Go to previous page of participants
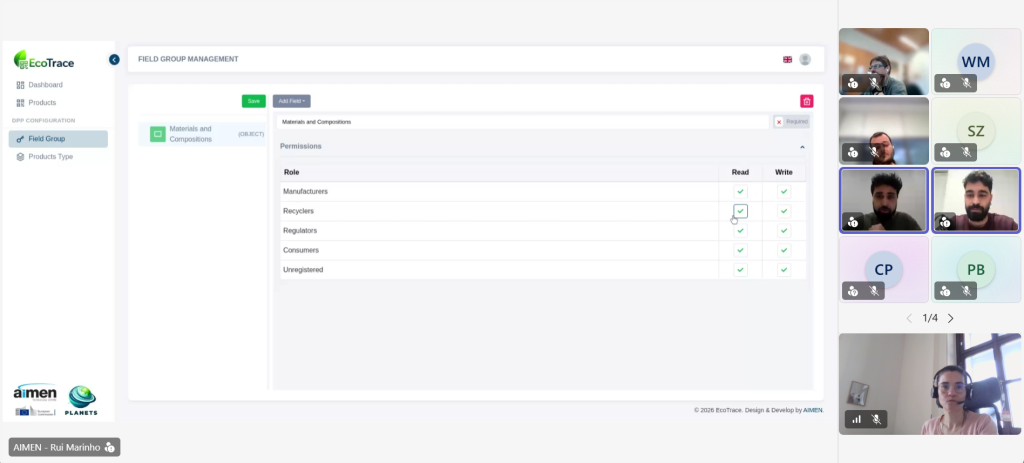The image size is (1024, 463). point(909,318)
